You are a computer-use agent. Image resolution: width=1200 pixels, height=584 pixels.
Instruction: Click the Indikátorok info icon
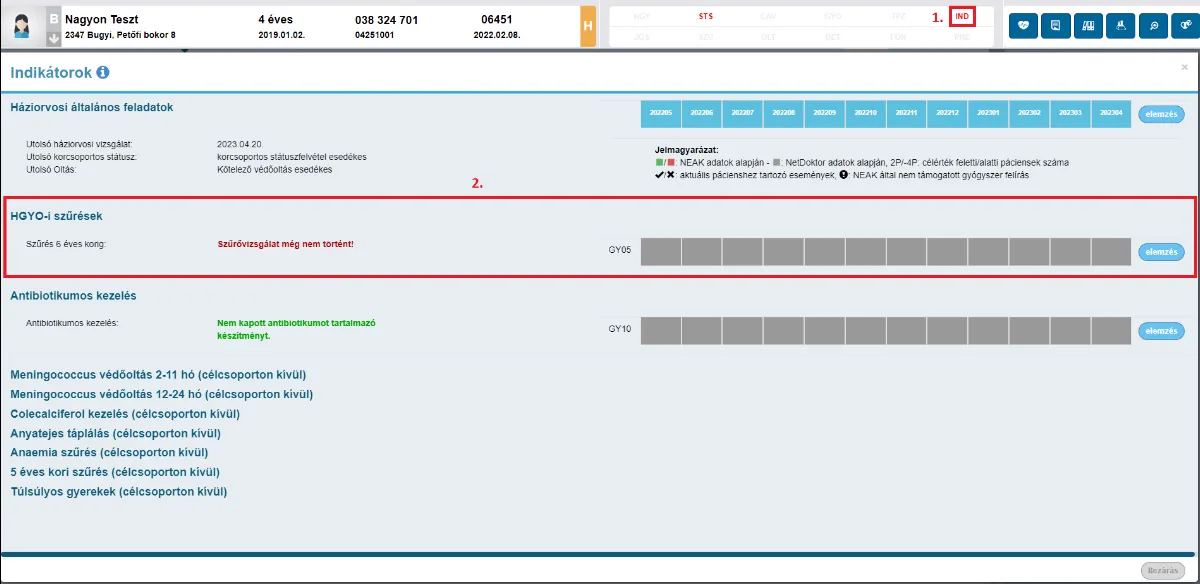point(103,73)
